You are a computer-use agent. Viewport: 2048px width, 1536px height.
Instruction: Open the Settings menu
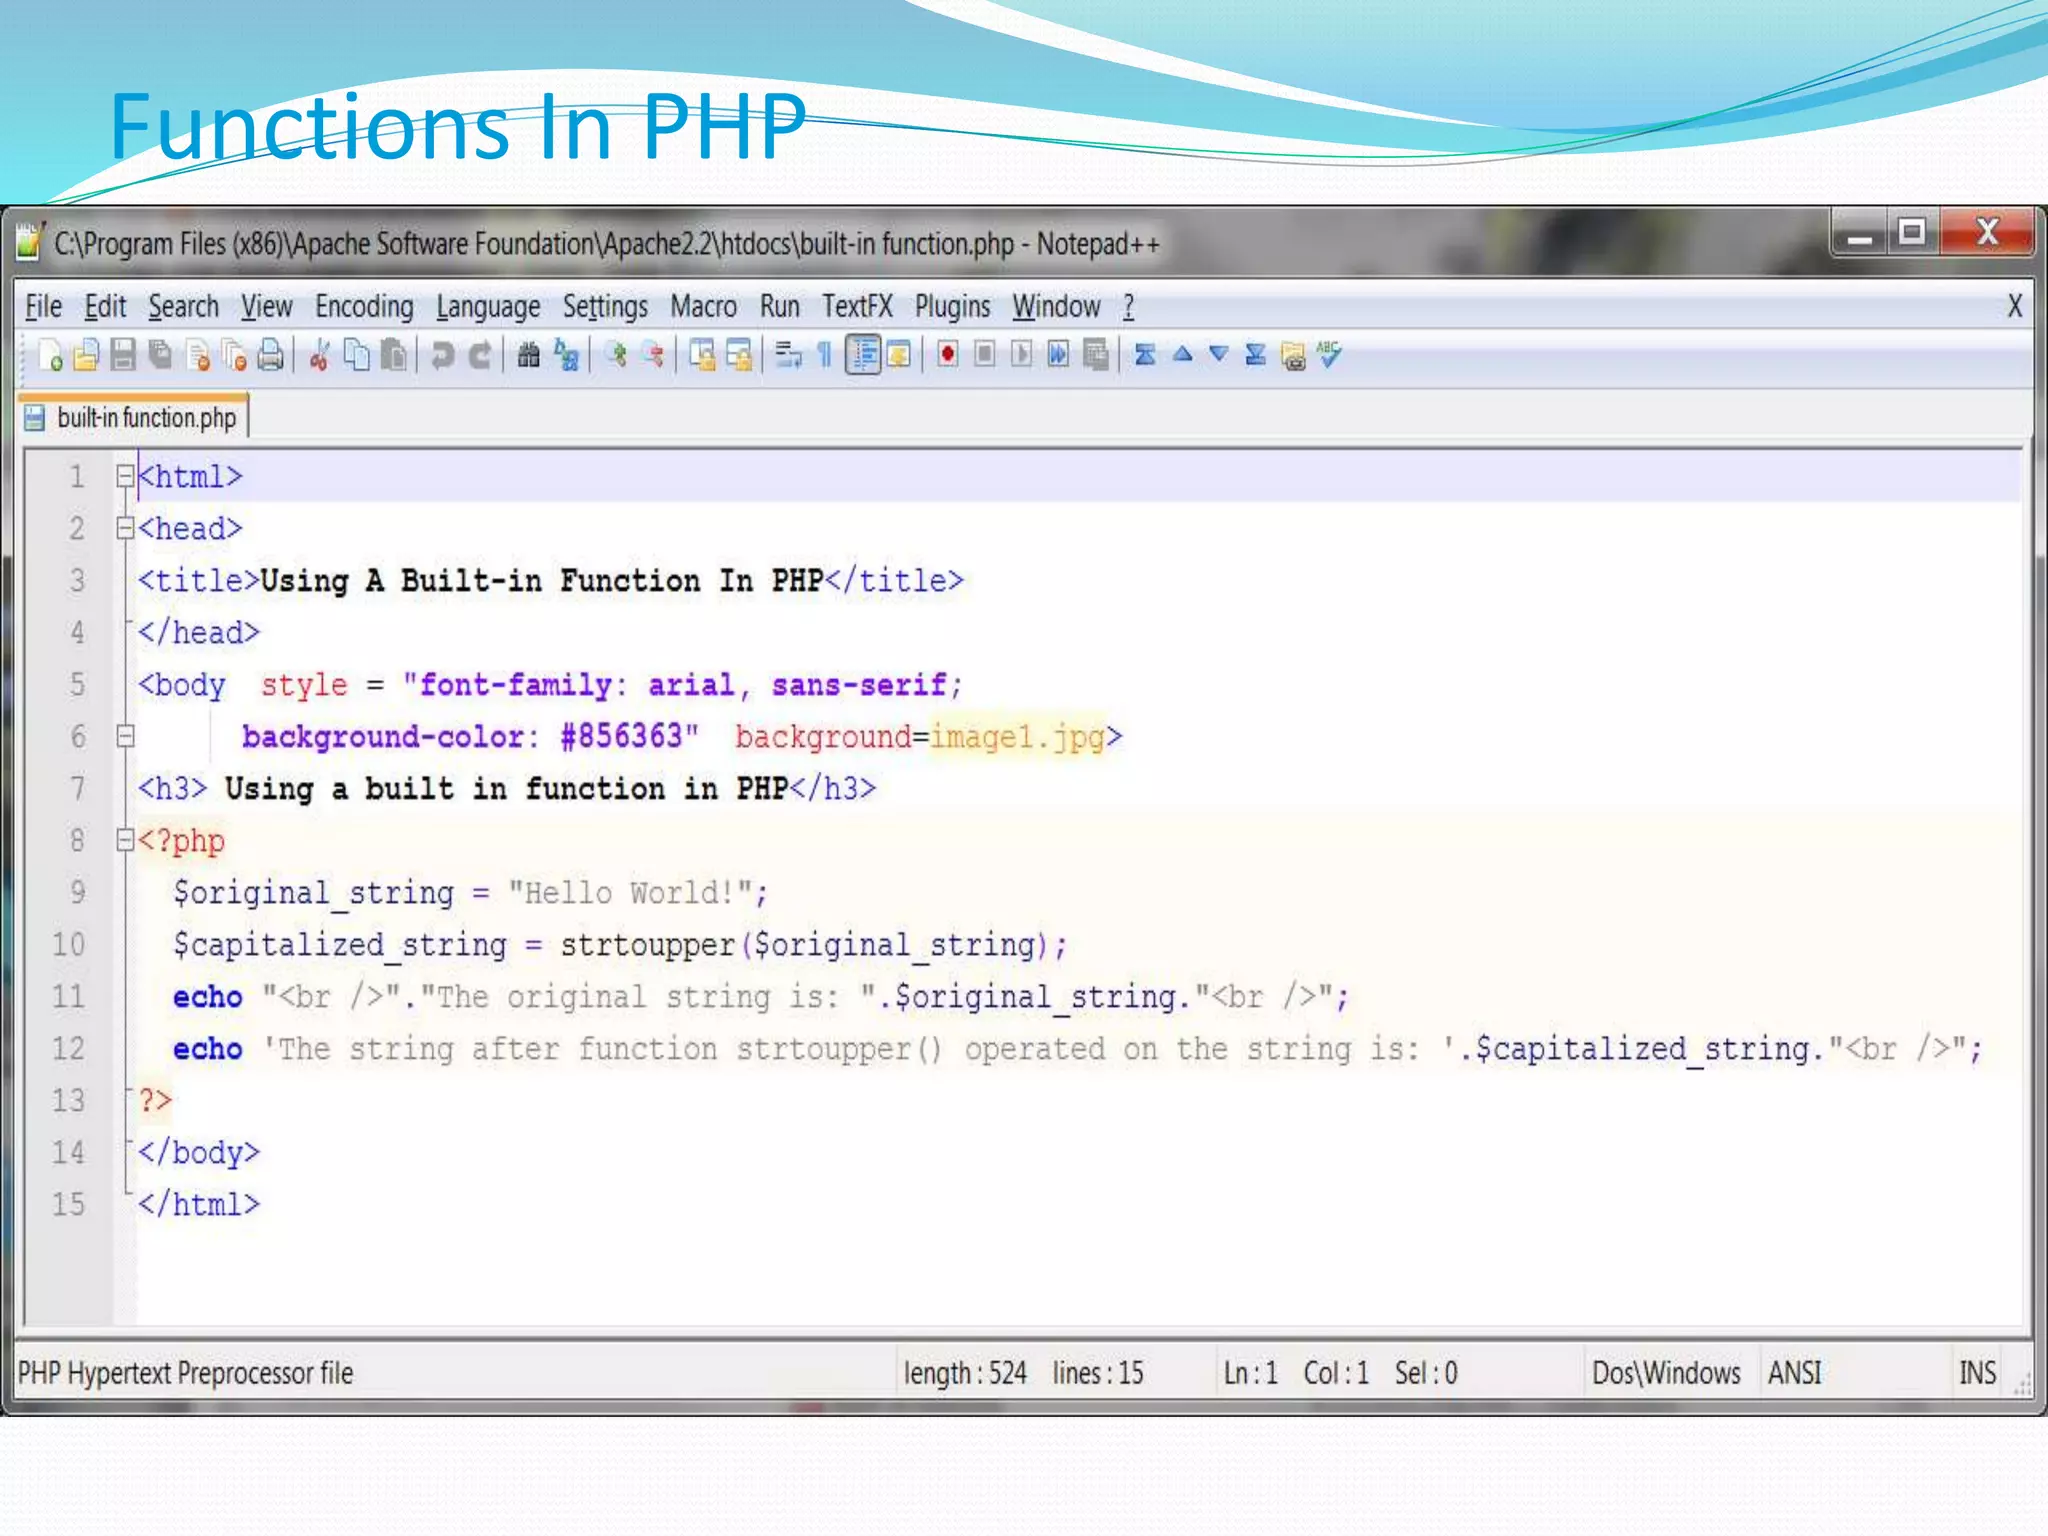[605, 306]
